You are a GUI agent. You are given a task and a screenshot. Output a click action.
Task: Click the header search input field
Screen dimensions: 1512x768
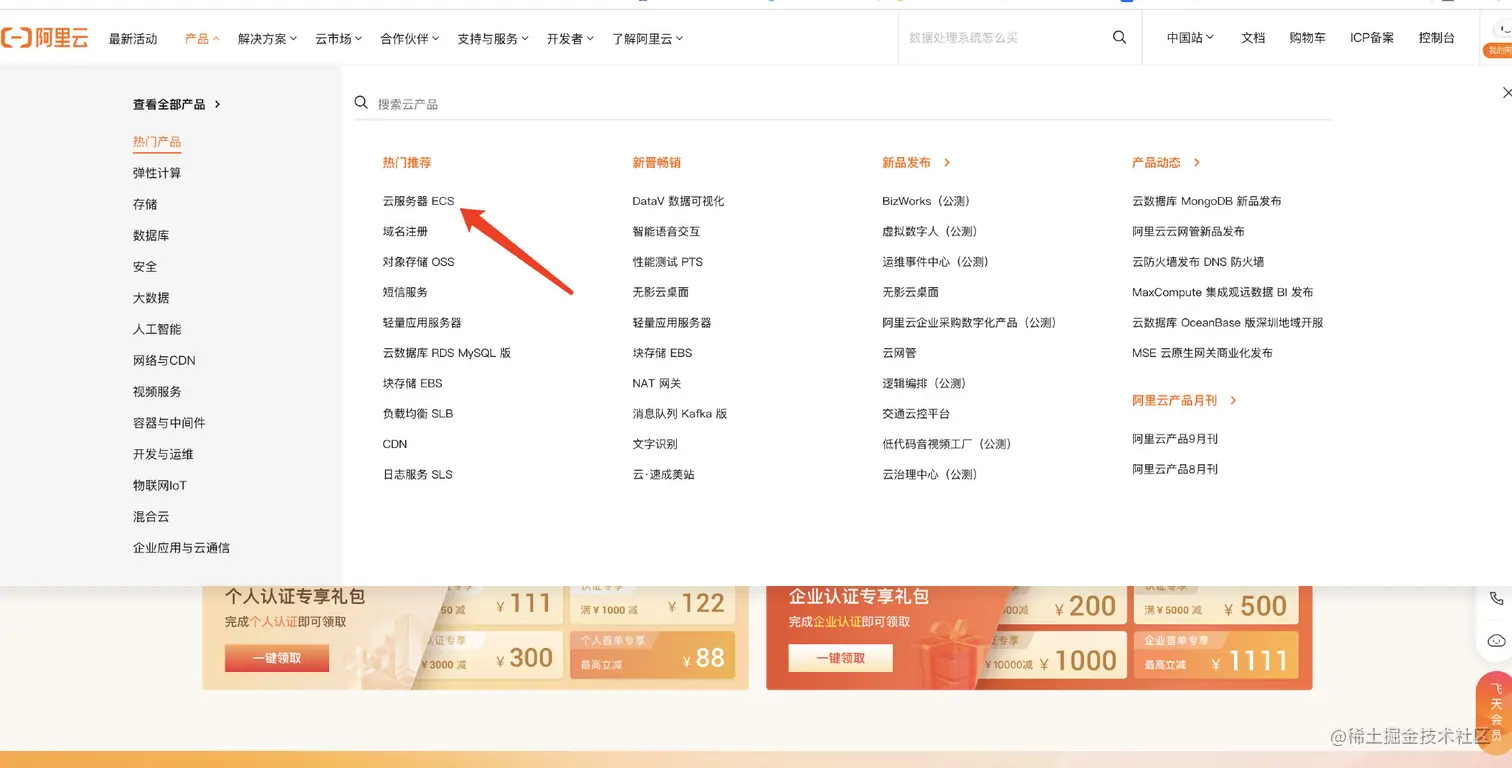[1003, 37]
